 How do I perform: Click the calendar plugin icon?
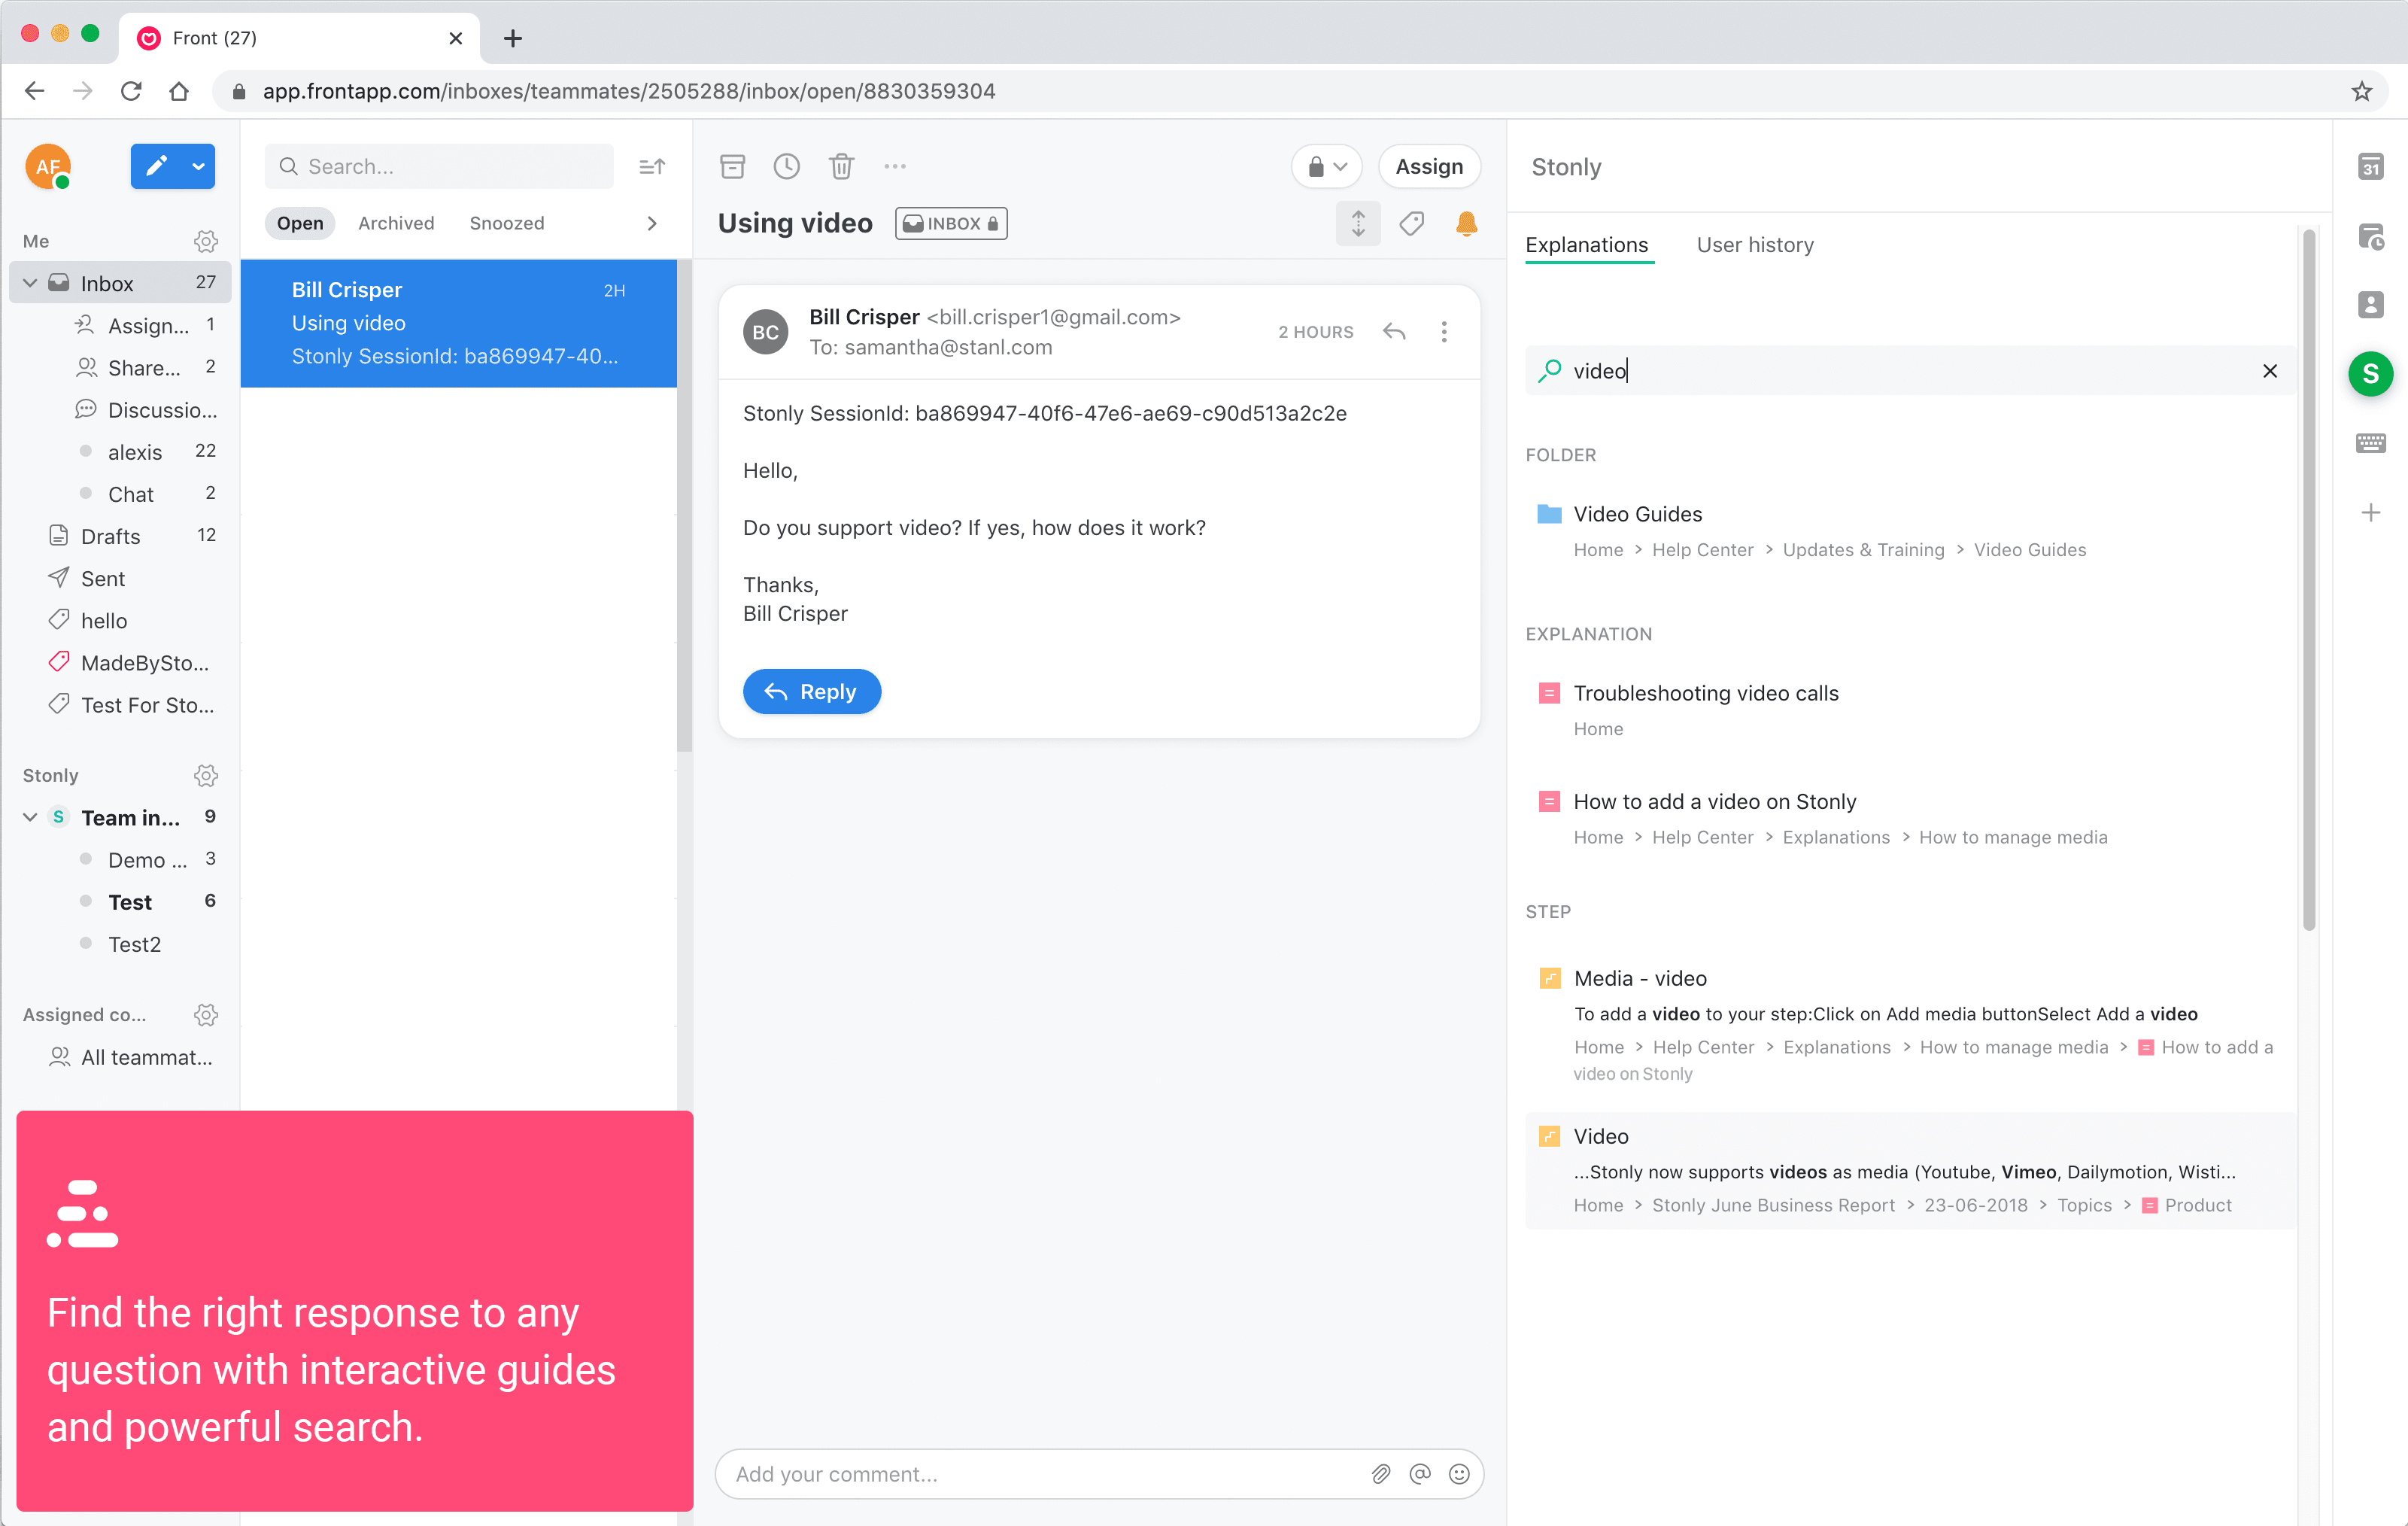2370,166
